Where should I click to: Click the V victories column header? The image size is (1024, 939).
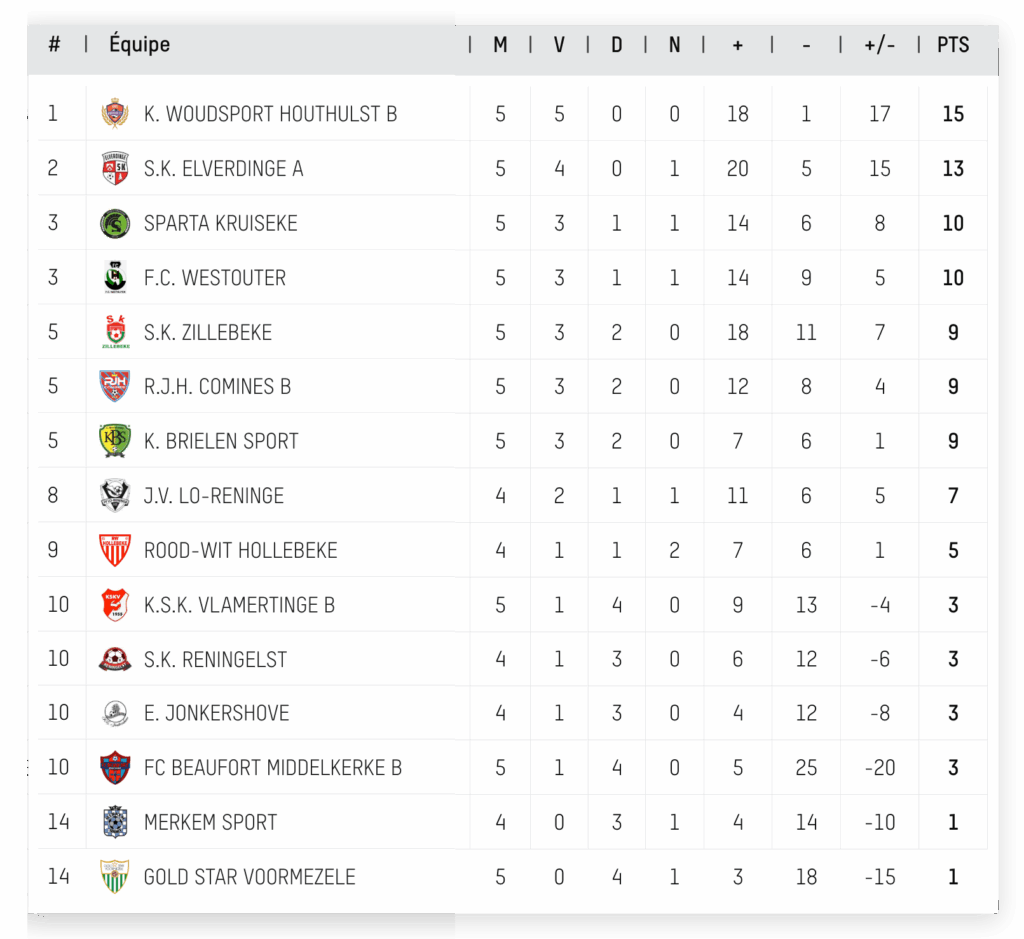(x=559, y=44)
